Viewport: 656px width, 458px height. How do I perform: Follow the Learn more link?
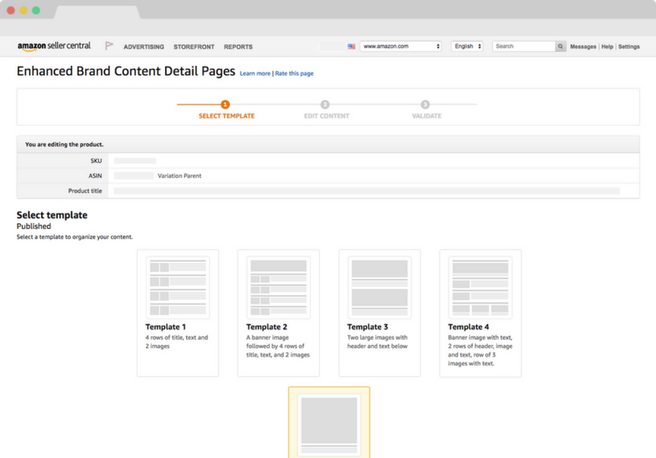click(x=255, y=74)
